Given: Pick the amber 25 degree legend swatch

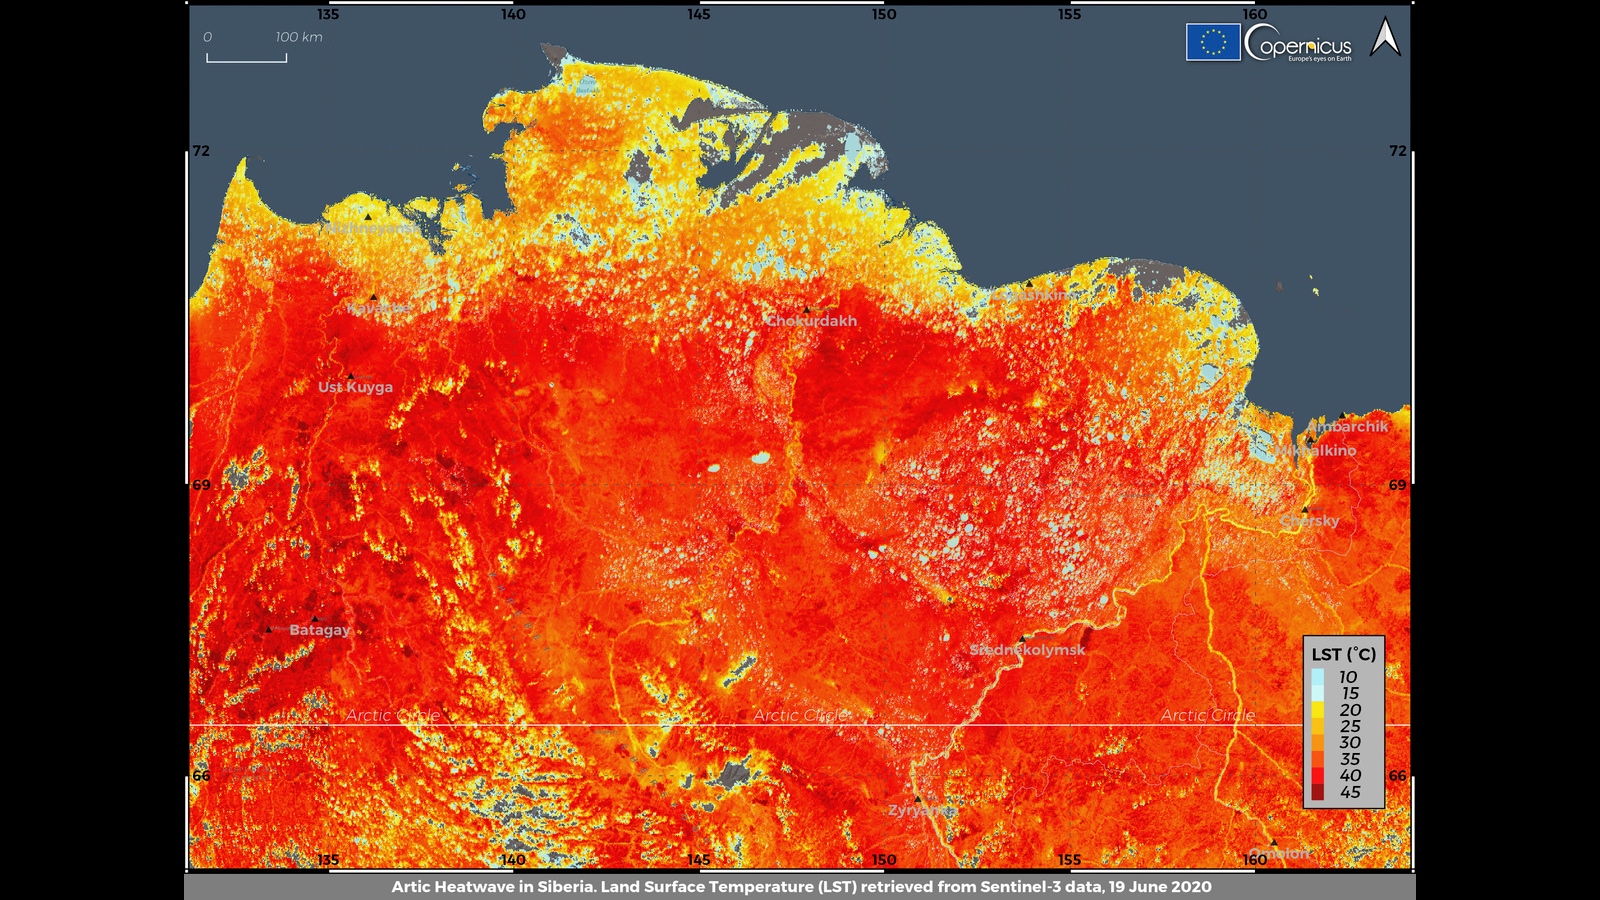Looking at the screenshot, I should click(x=1318, y=726).
